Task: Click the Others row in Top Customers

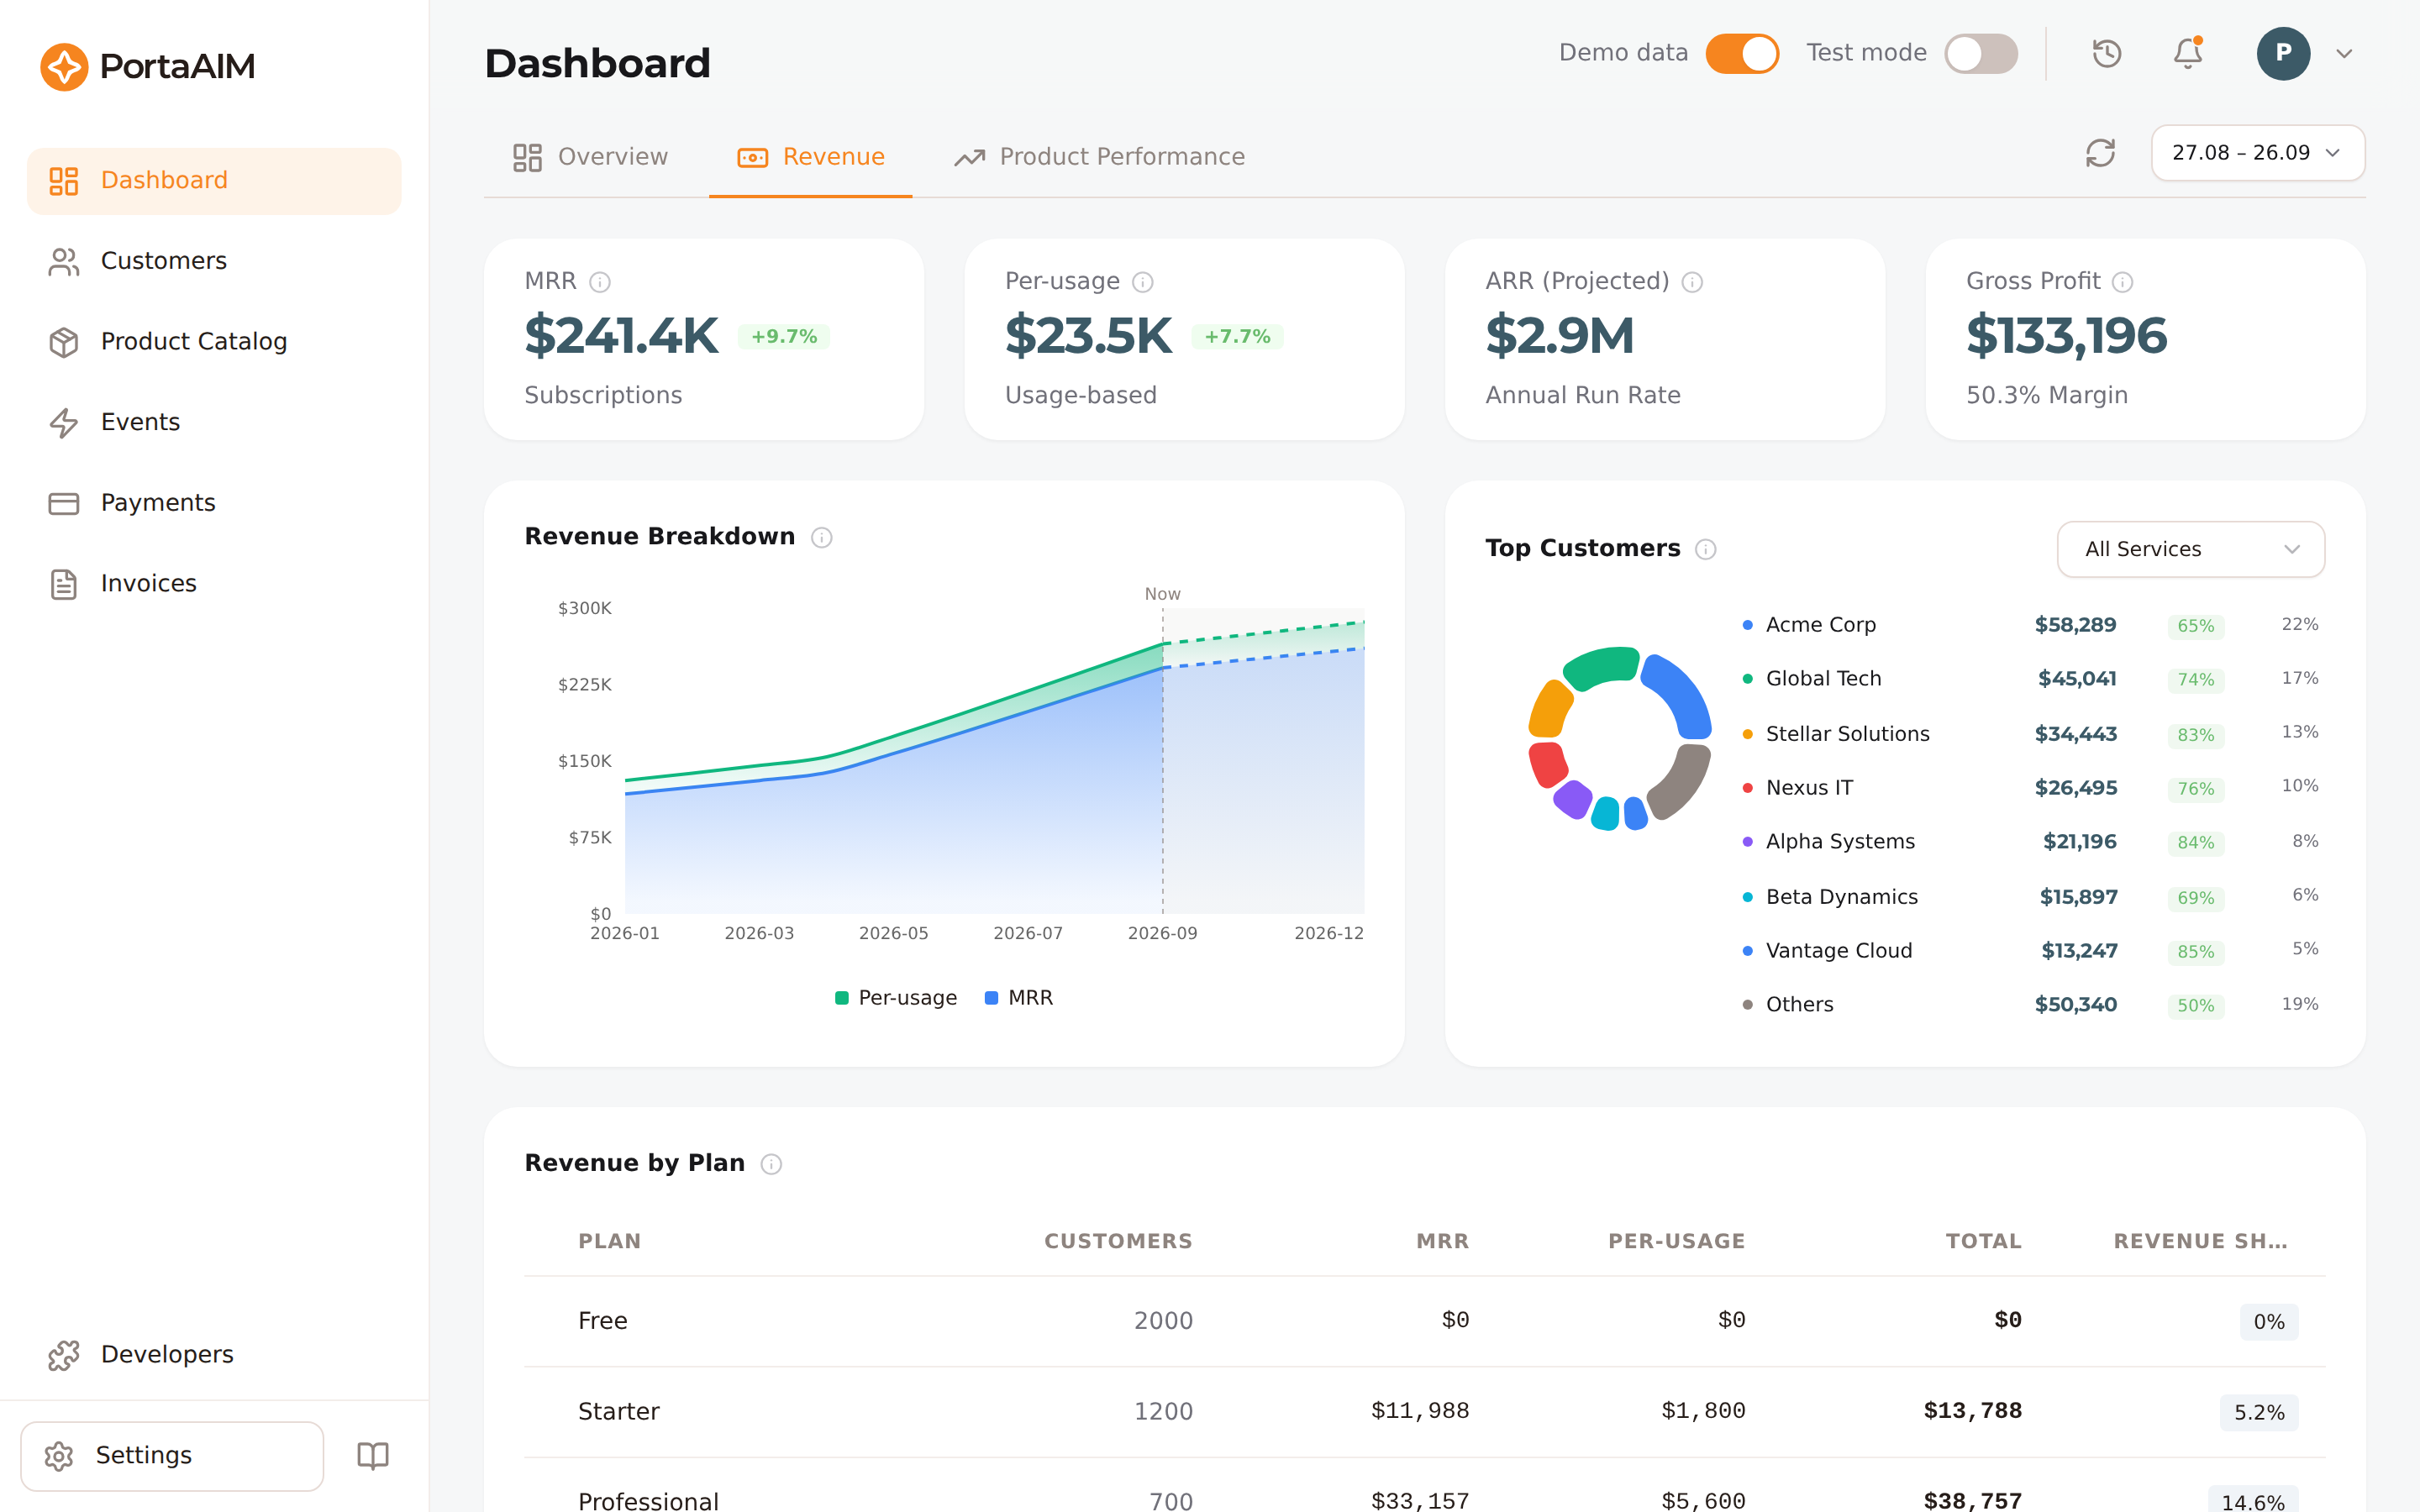Action: click(x=2030, y=1005)
